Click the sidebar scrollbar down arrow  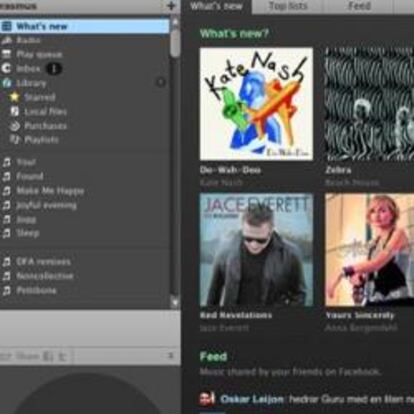pos(175,303)
